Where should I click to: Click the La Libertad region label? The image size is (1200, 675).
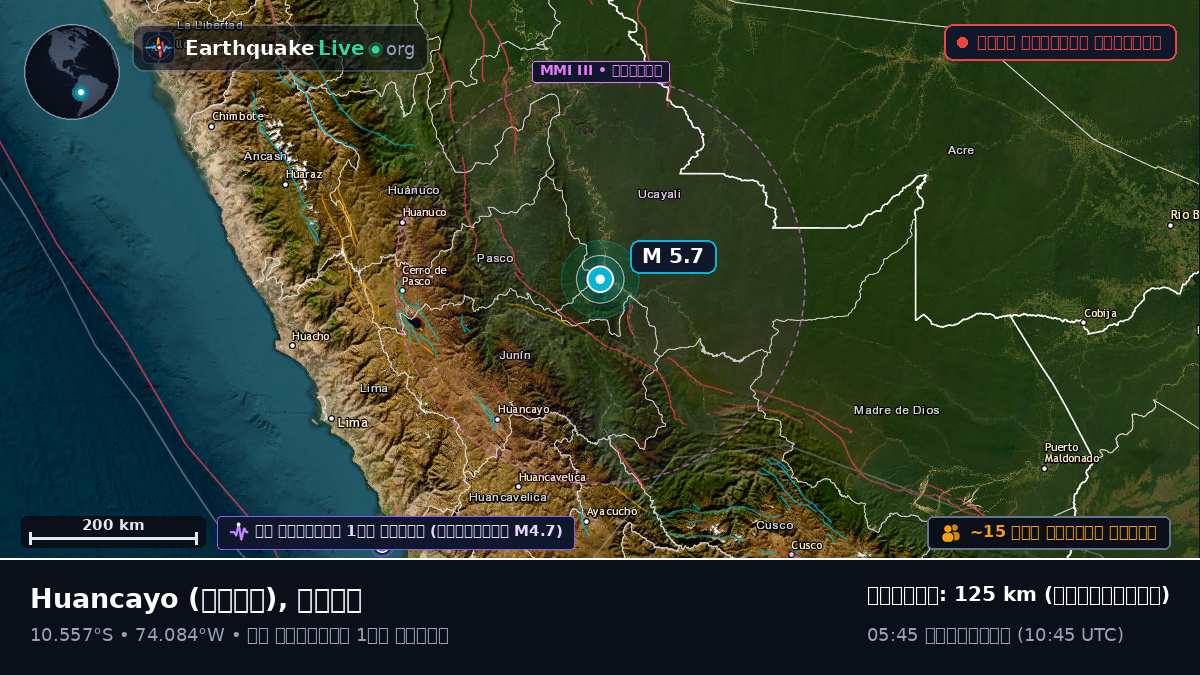(210, 25)
